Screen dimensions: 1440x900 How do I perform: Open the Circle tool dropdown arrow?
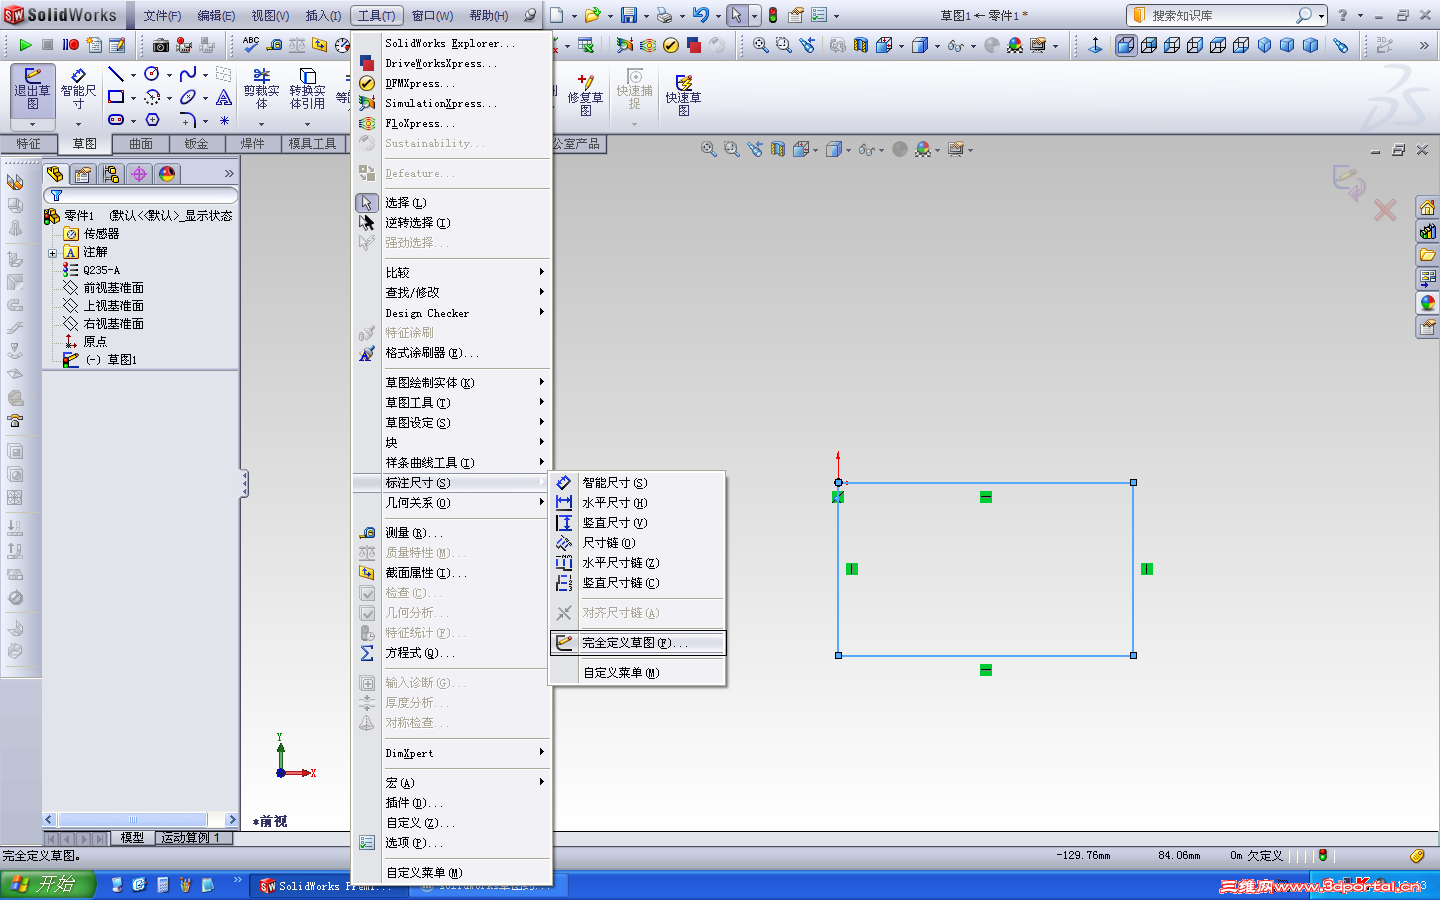(169, 75)
